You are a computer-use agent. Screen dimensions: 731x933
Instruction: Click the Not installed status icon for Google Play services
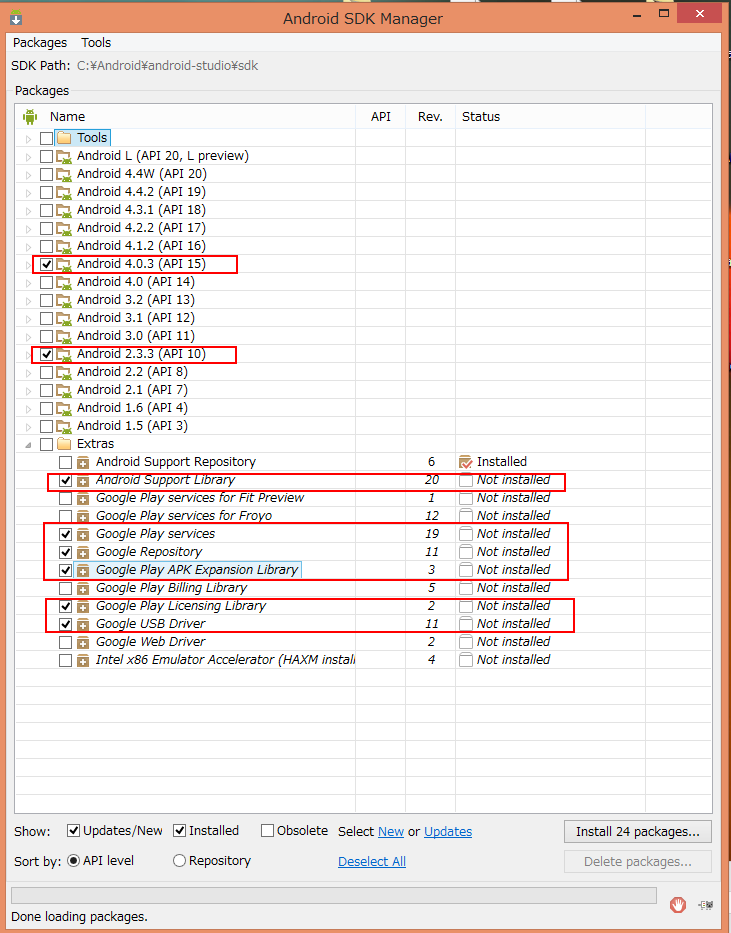pos(466,534)
